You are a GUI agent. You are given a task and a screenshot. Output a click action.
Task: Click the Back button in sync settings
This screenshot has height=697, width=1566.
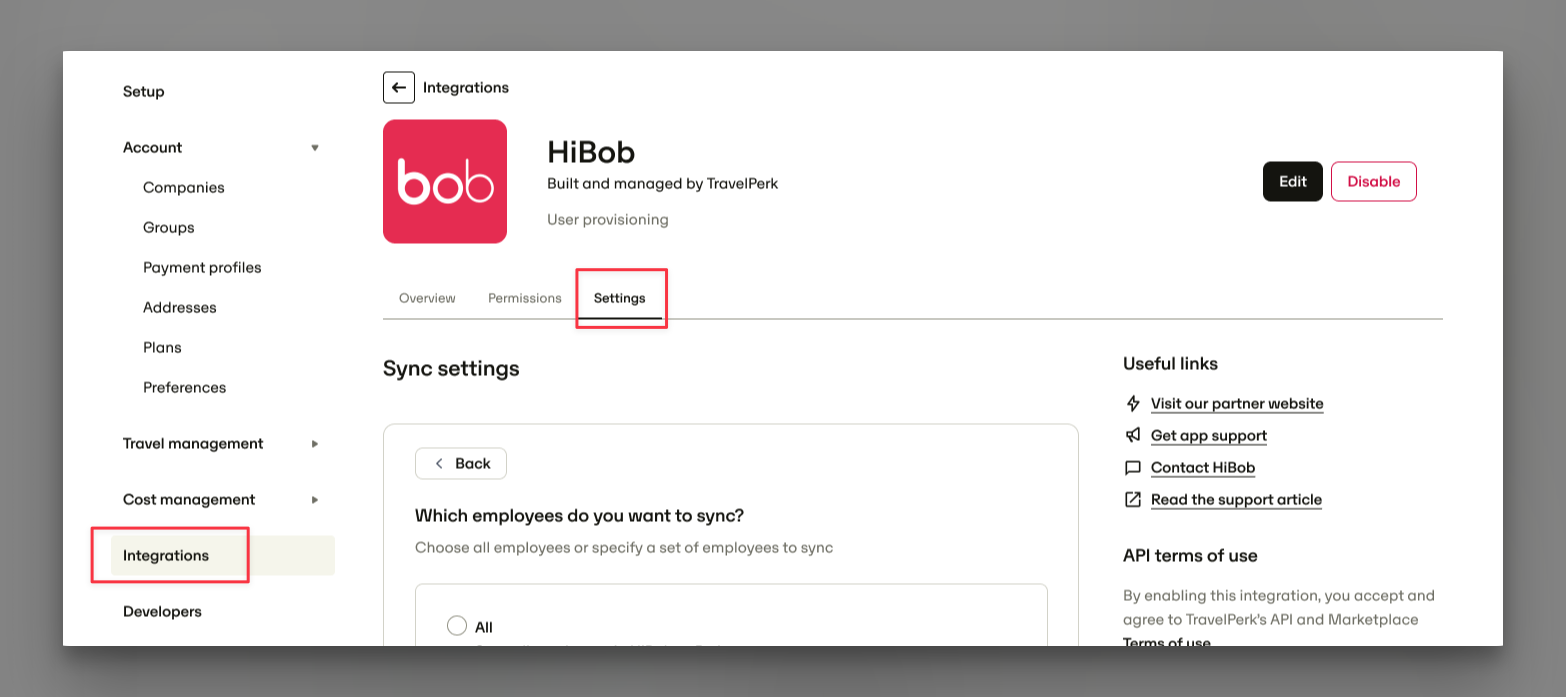(x=461, y=464)
